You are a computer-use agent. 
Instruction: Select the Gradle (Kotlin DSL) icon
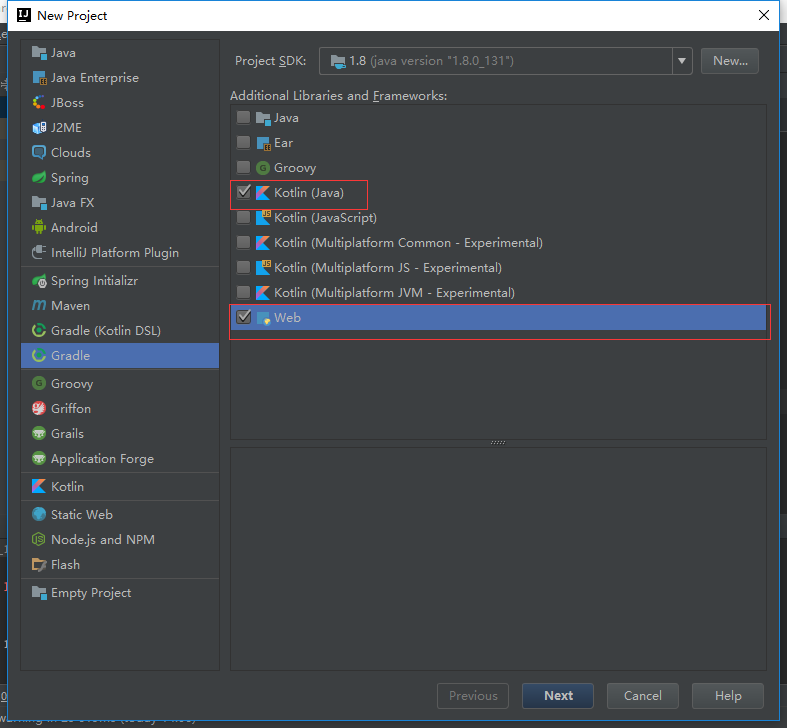tap(39, 330)
